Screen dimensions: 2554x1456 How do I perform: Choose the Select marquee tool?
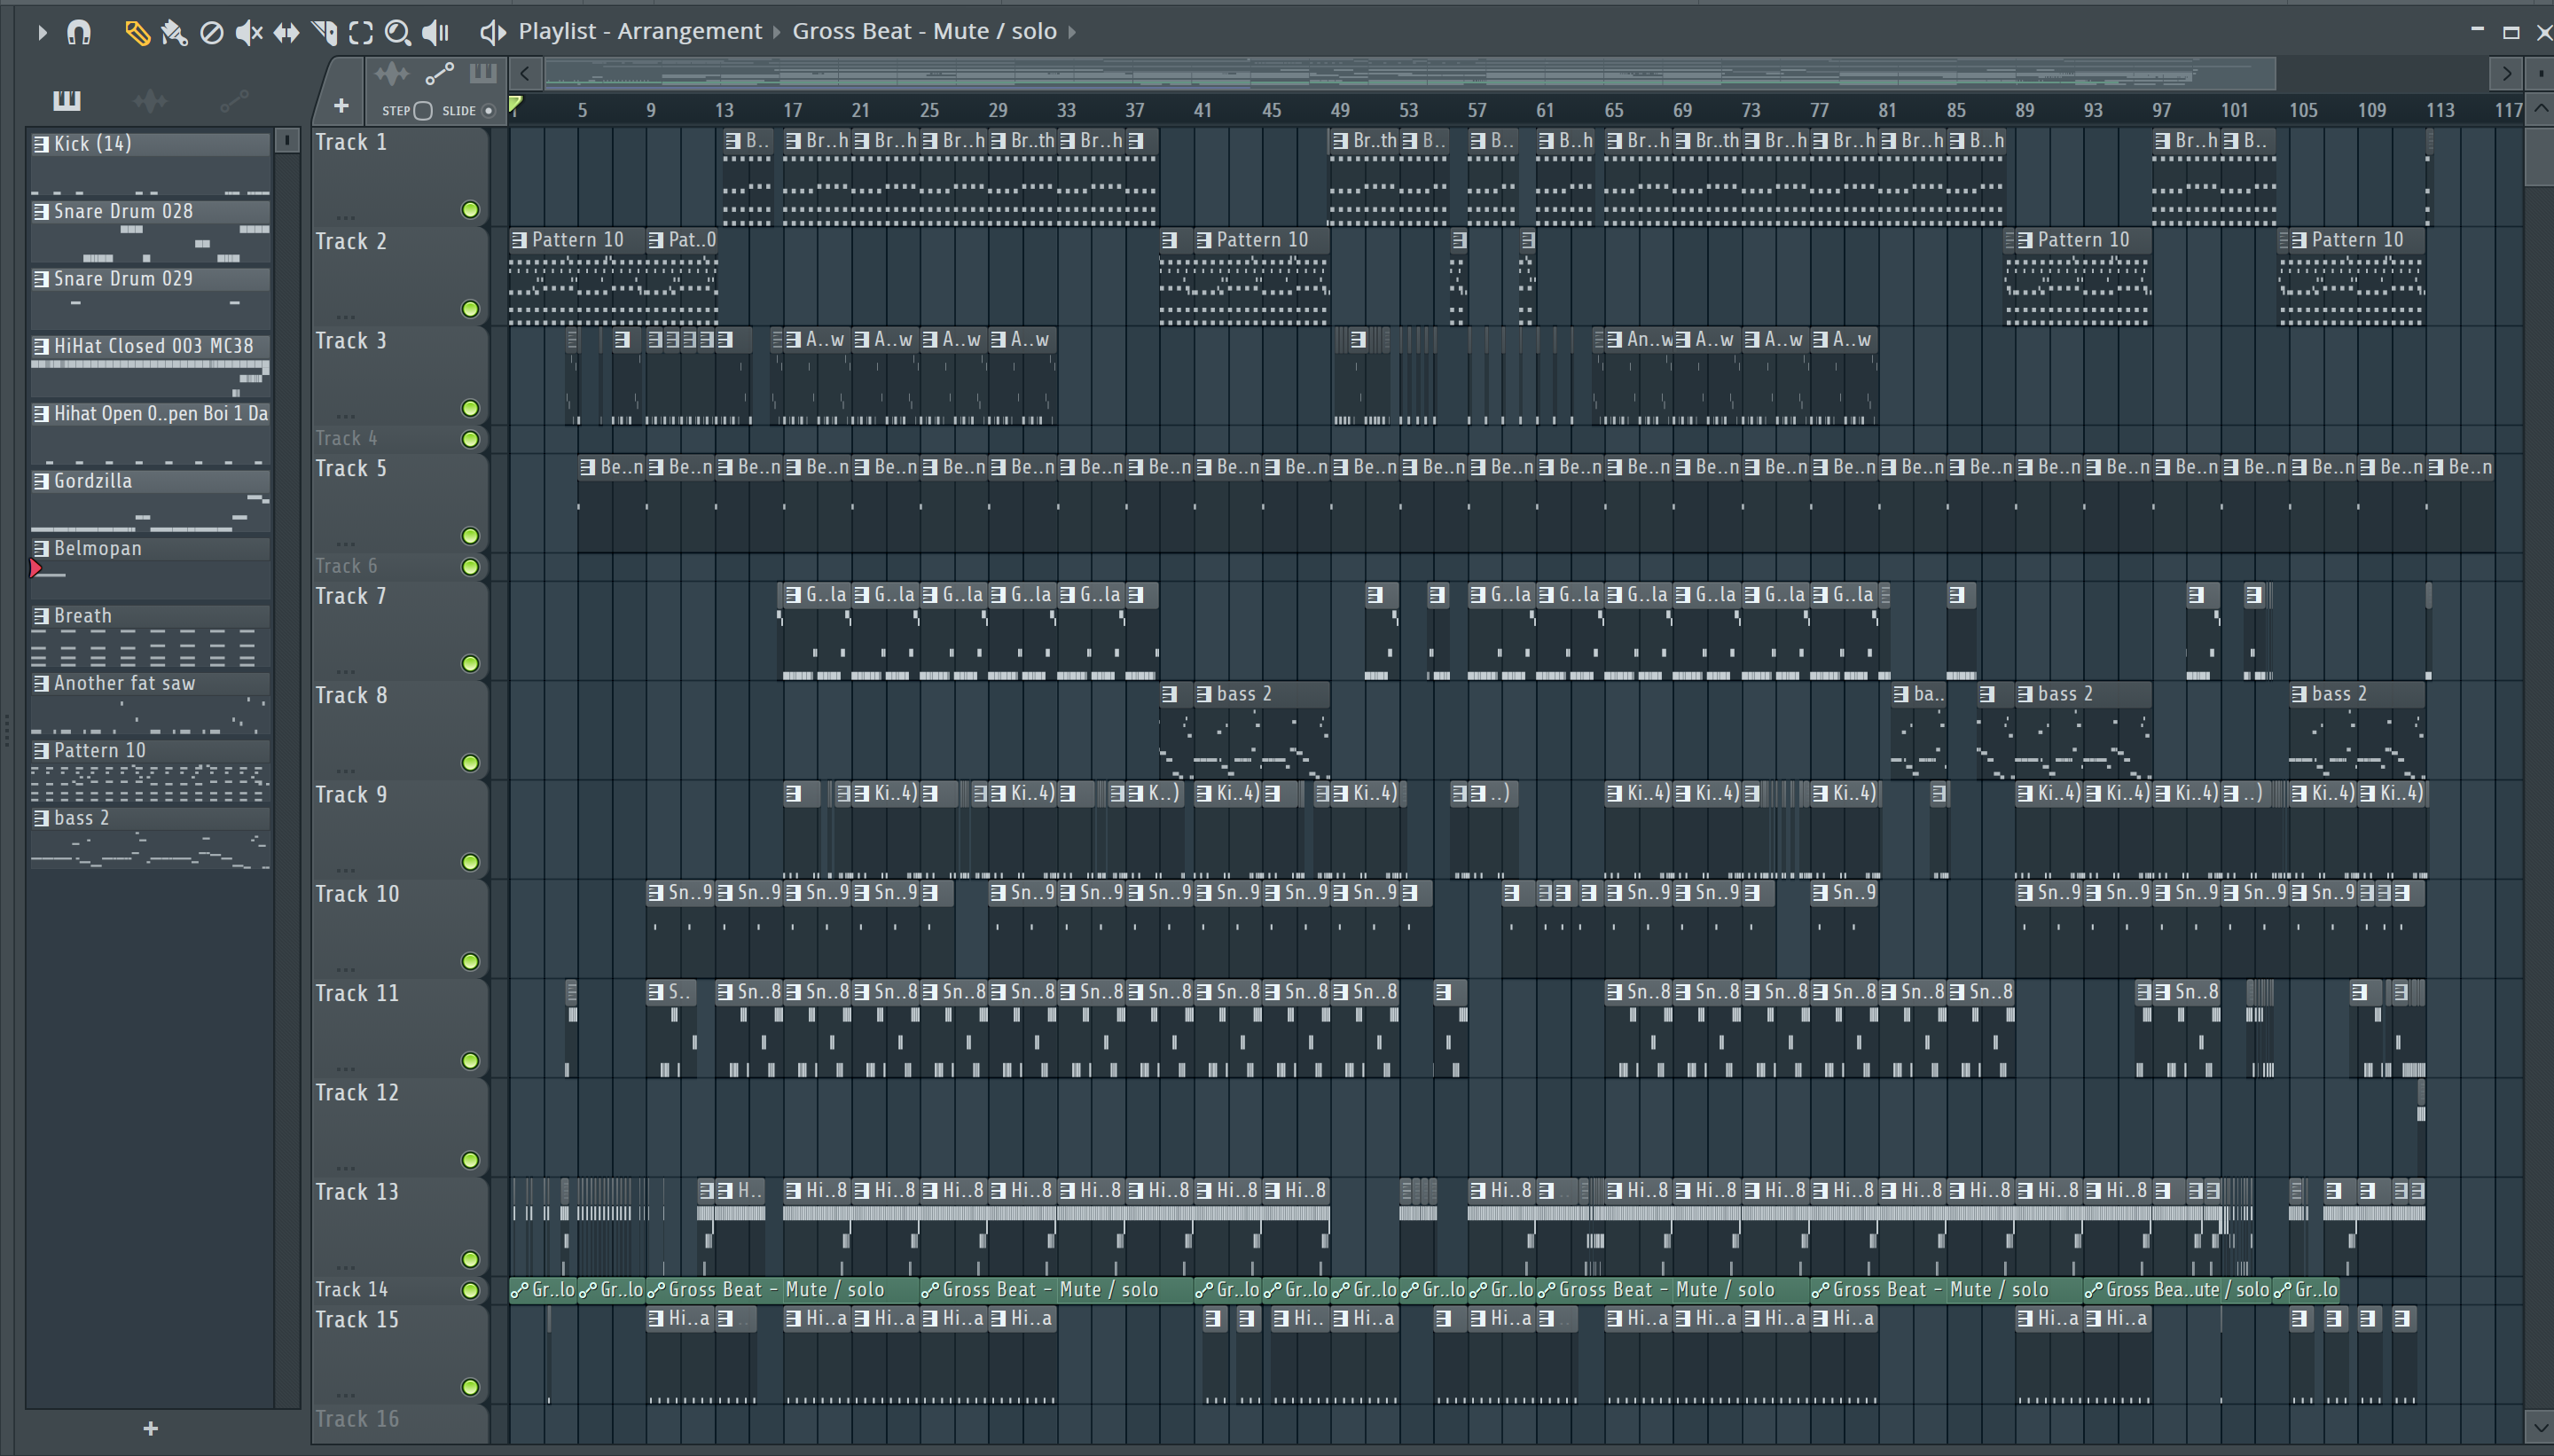coord(361,33)
